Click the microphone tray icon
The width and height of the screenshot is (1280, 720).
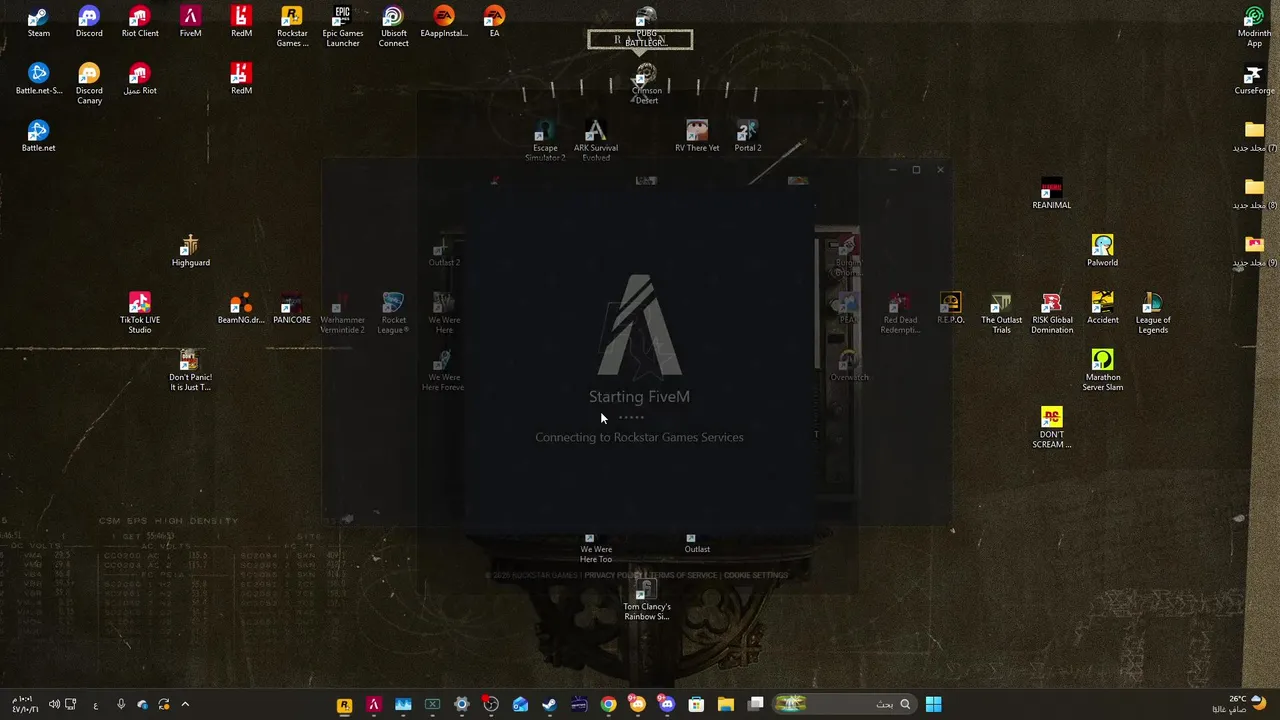(x=120, y=704)
